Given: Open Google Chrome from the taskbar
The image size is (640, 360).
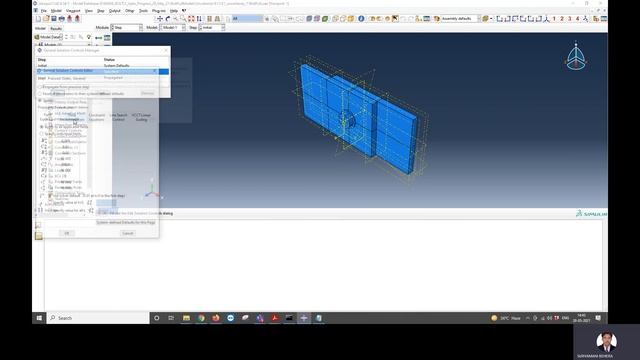Looking at the screenshot, I should 201,318.
